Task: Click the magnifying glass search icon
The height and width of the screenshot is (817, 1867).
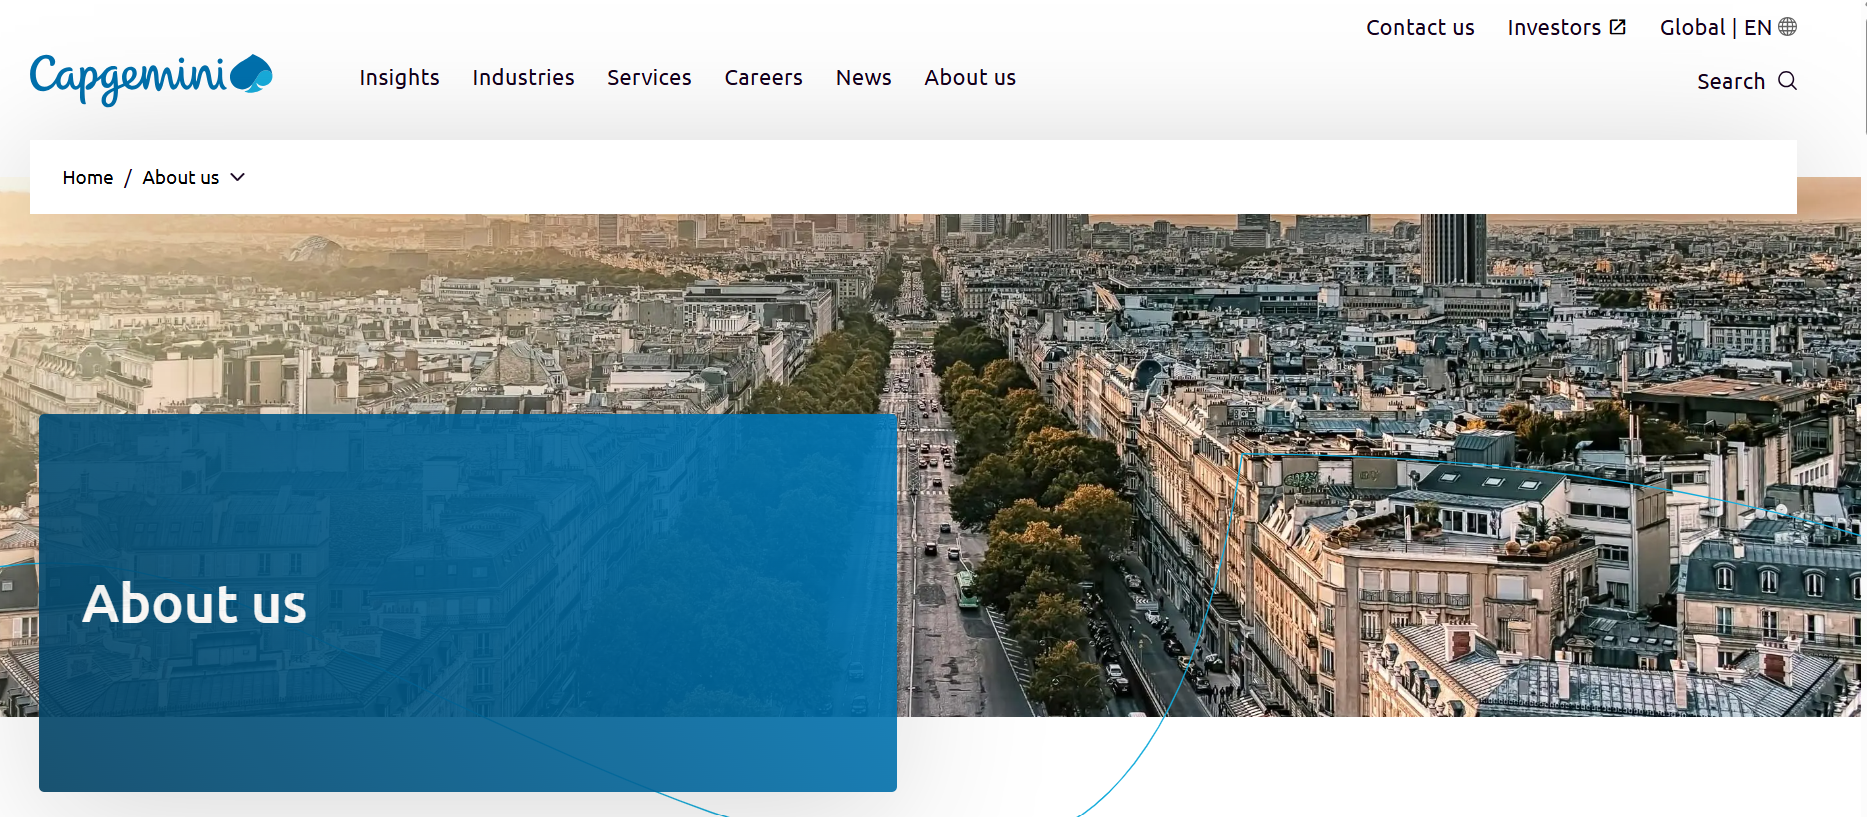Action: click(1787, 81)
